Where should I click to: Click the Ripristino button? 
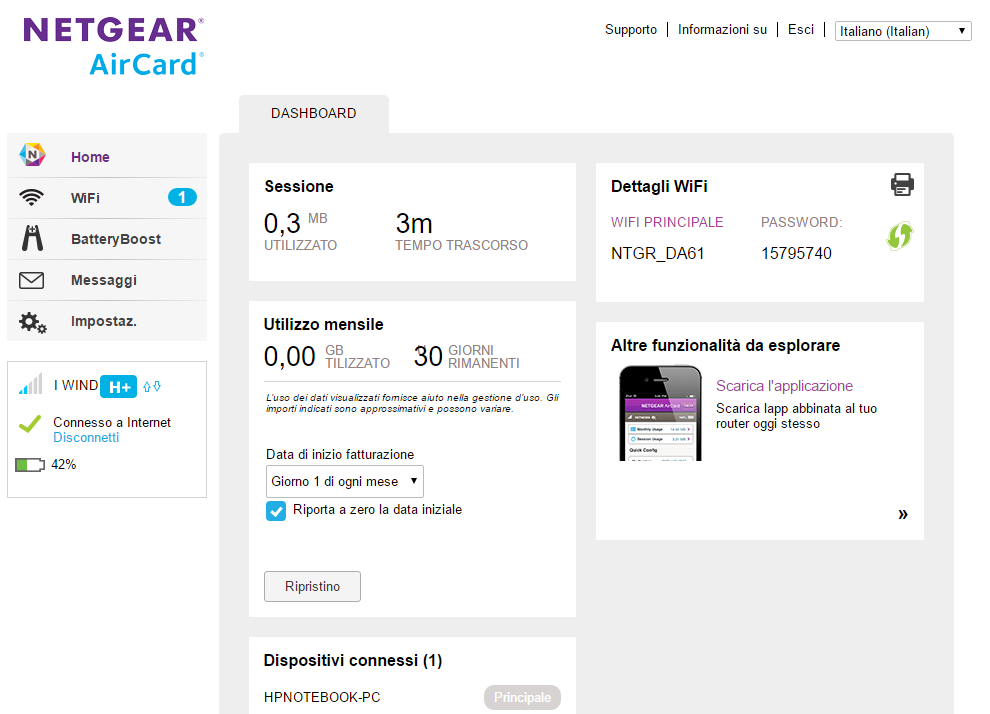click(313, 586)
